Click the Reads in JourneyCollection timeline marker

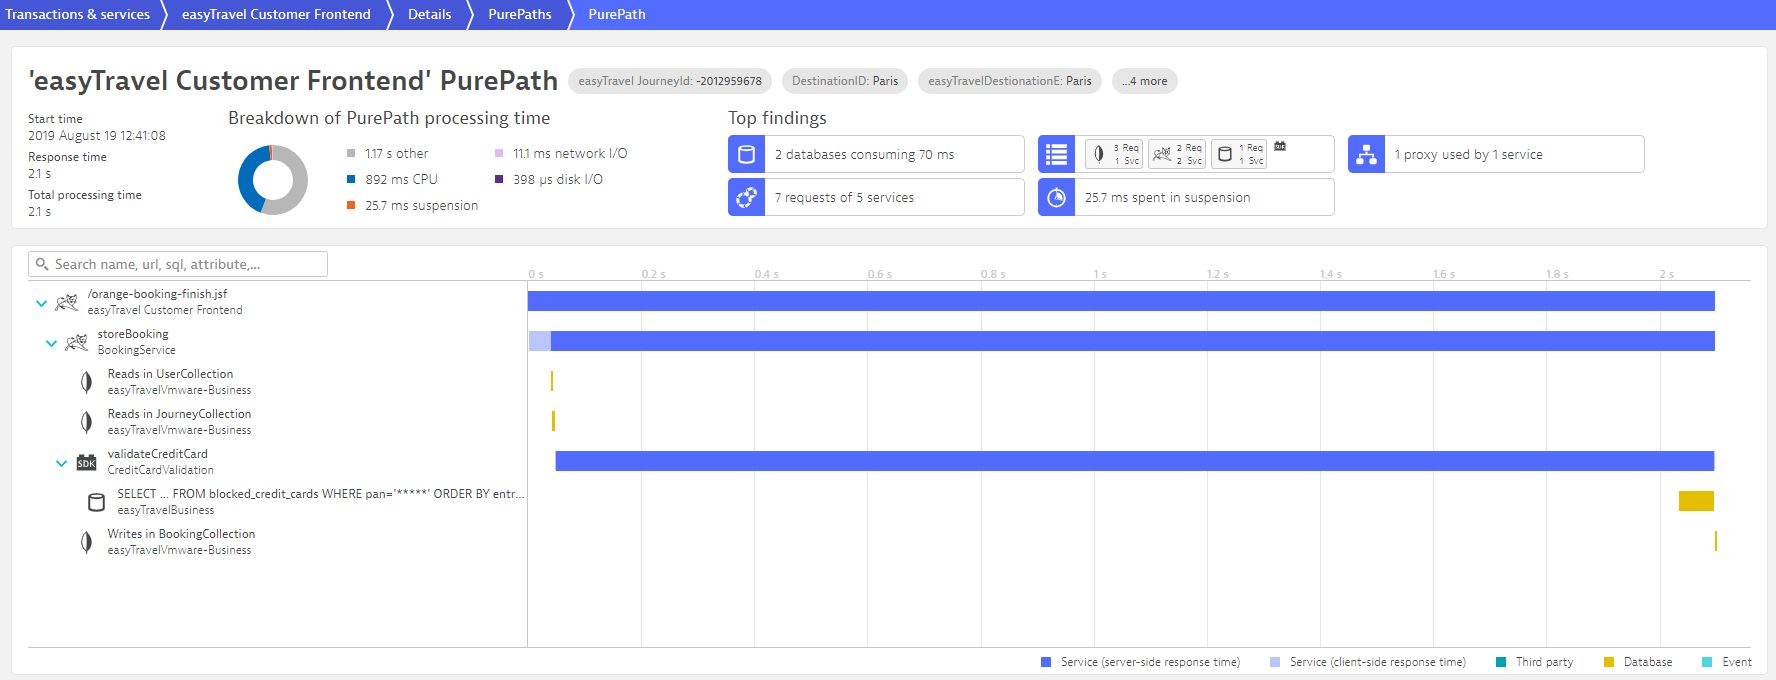click(553, 421)
